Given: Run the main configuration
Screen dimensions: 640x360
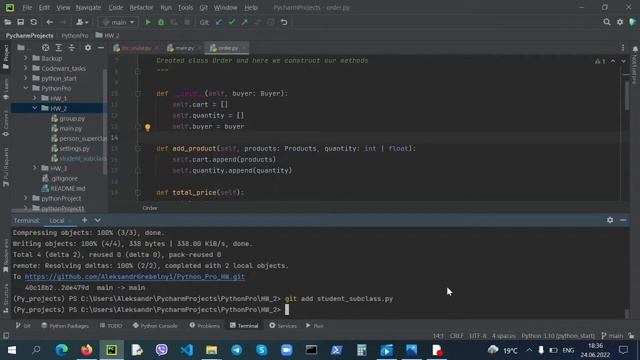Looking at the screenshot, I should coord(148,22).
